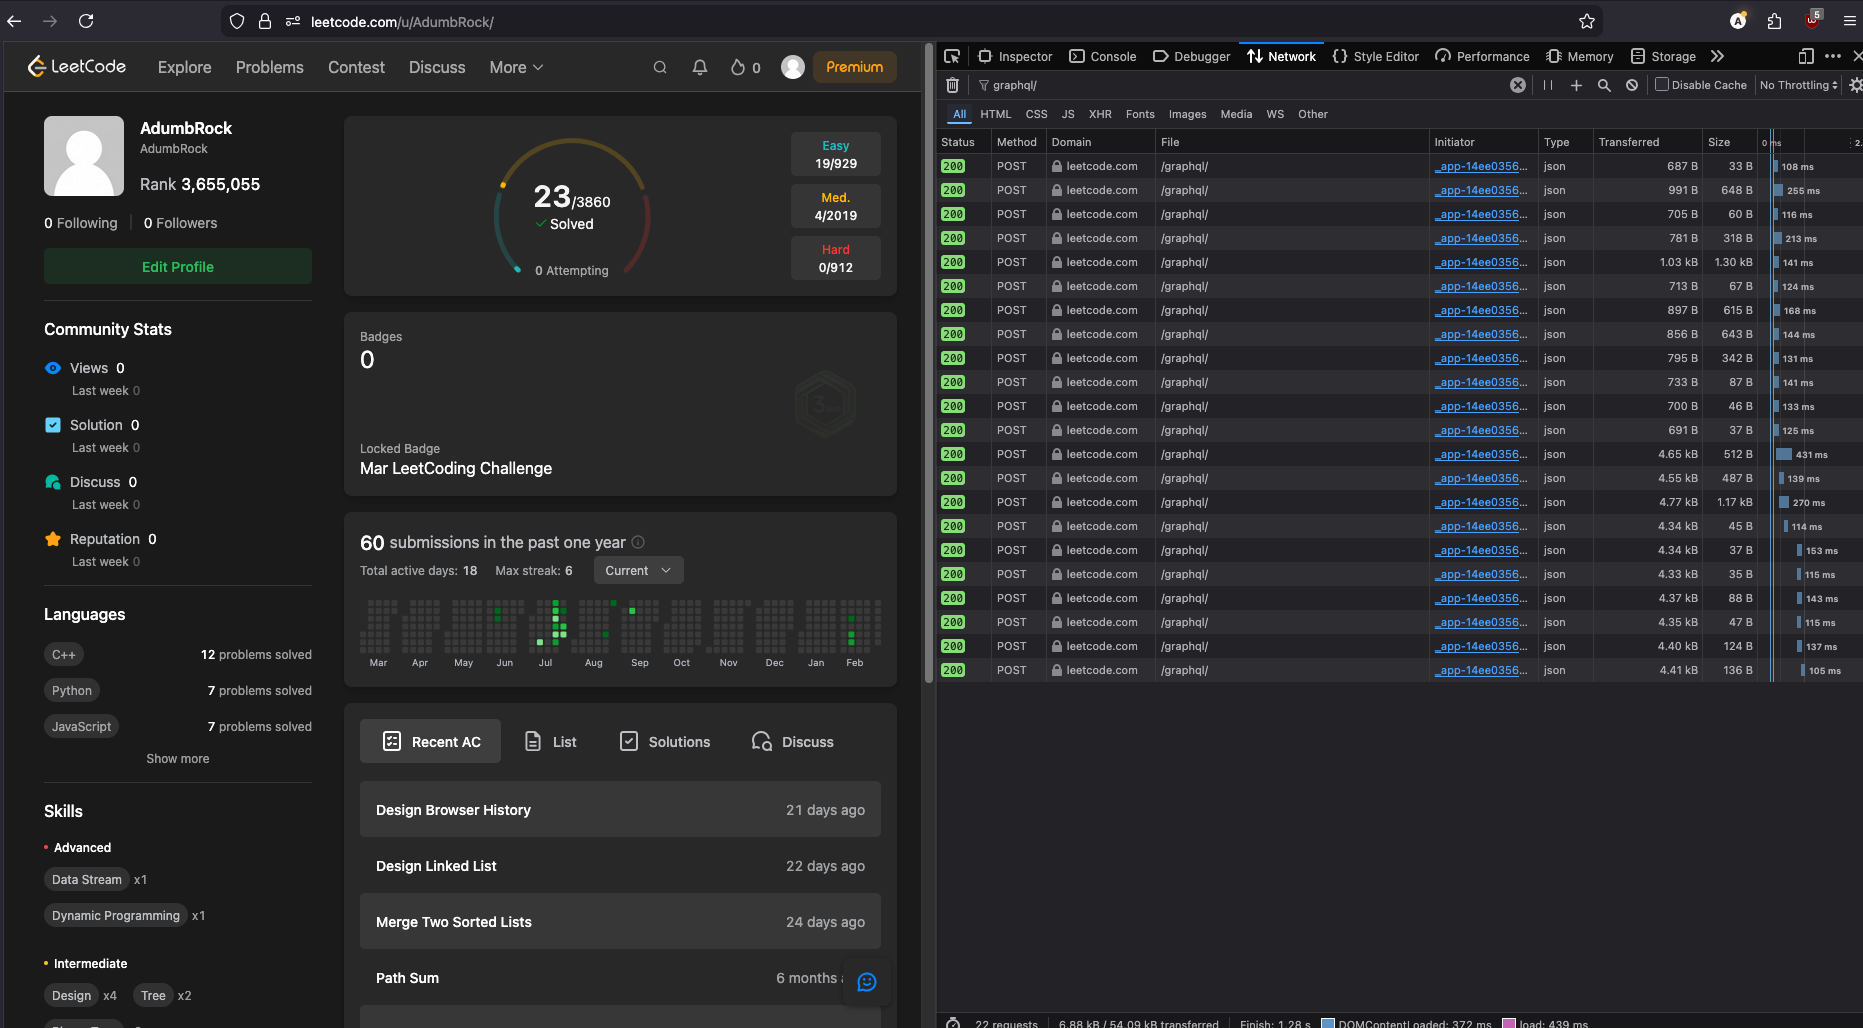Sort requests by Status column header

pyautogui.click(x=963, y=142)
